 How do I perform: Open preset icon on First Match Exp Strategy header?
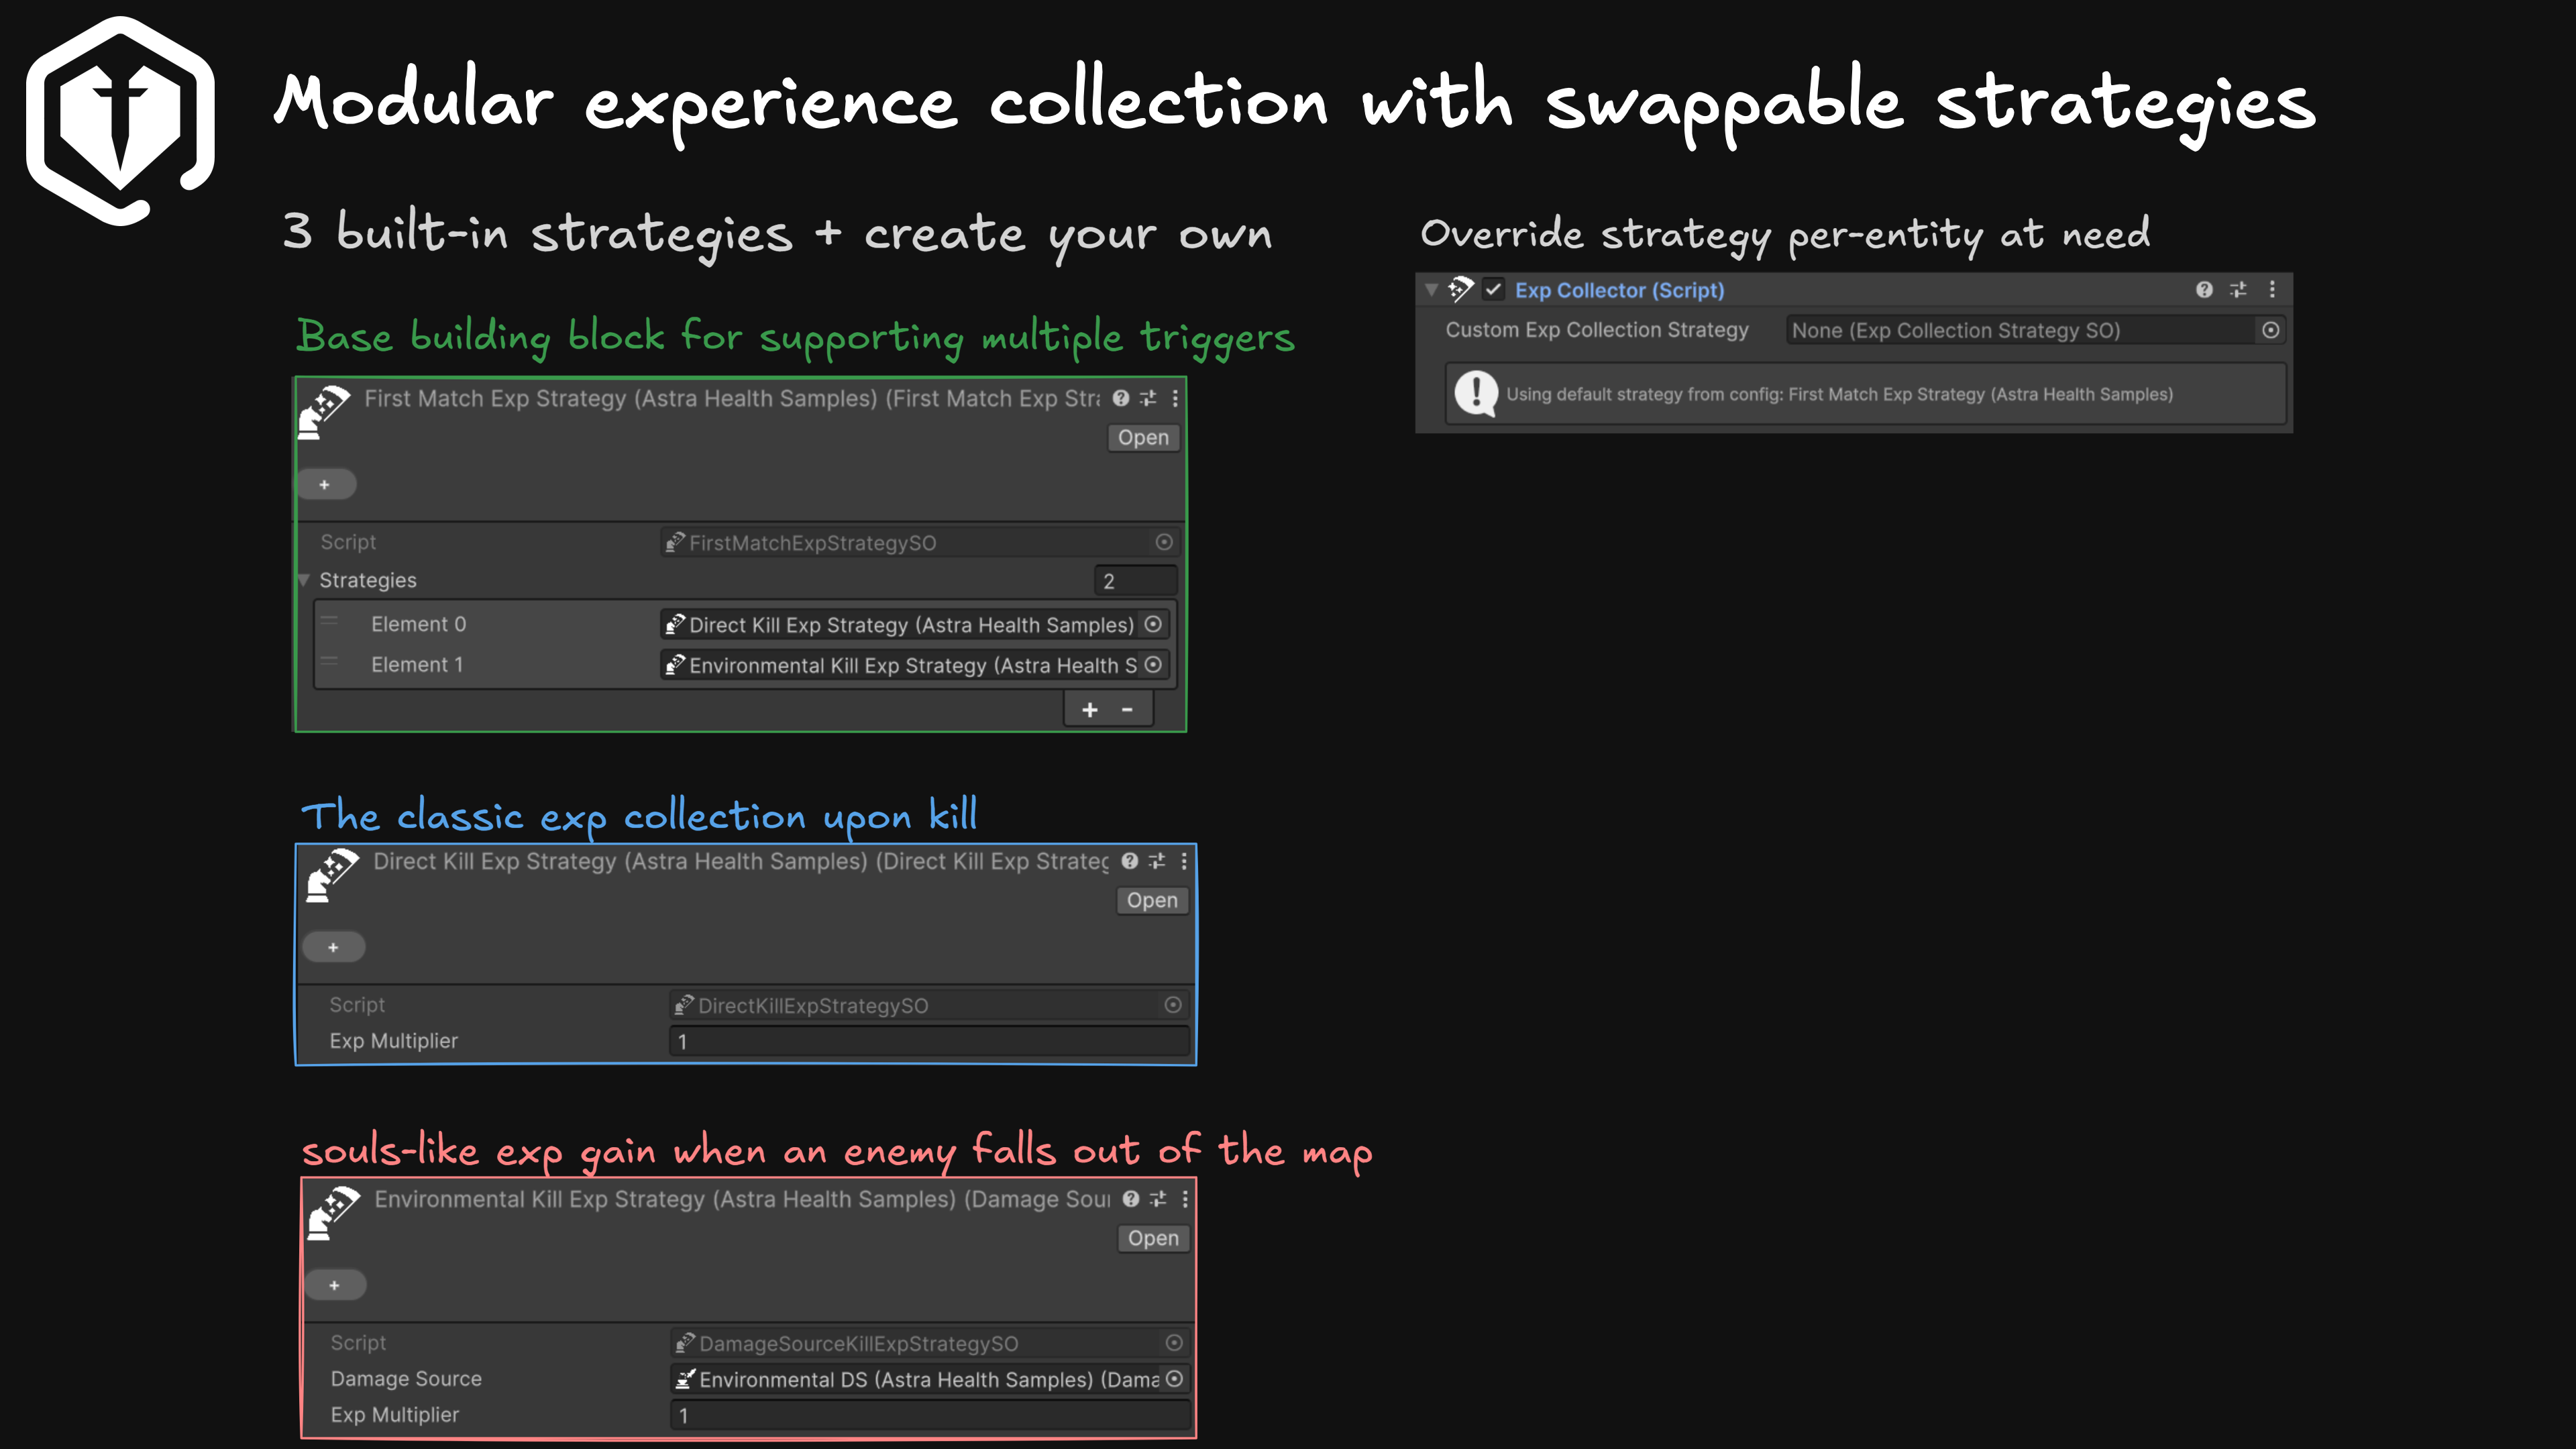coord(1148,398)
